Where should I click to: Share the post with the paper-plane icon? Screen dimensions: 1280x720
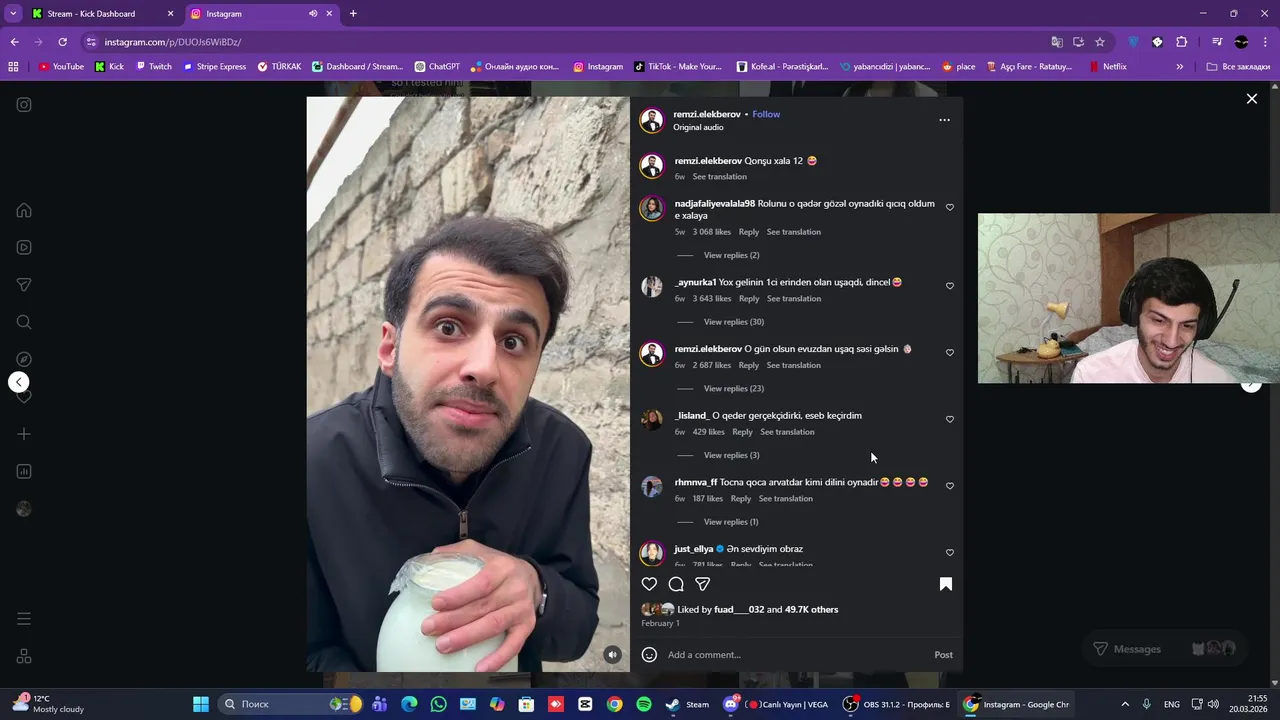[x=703, y=584]
